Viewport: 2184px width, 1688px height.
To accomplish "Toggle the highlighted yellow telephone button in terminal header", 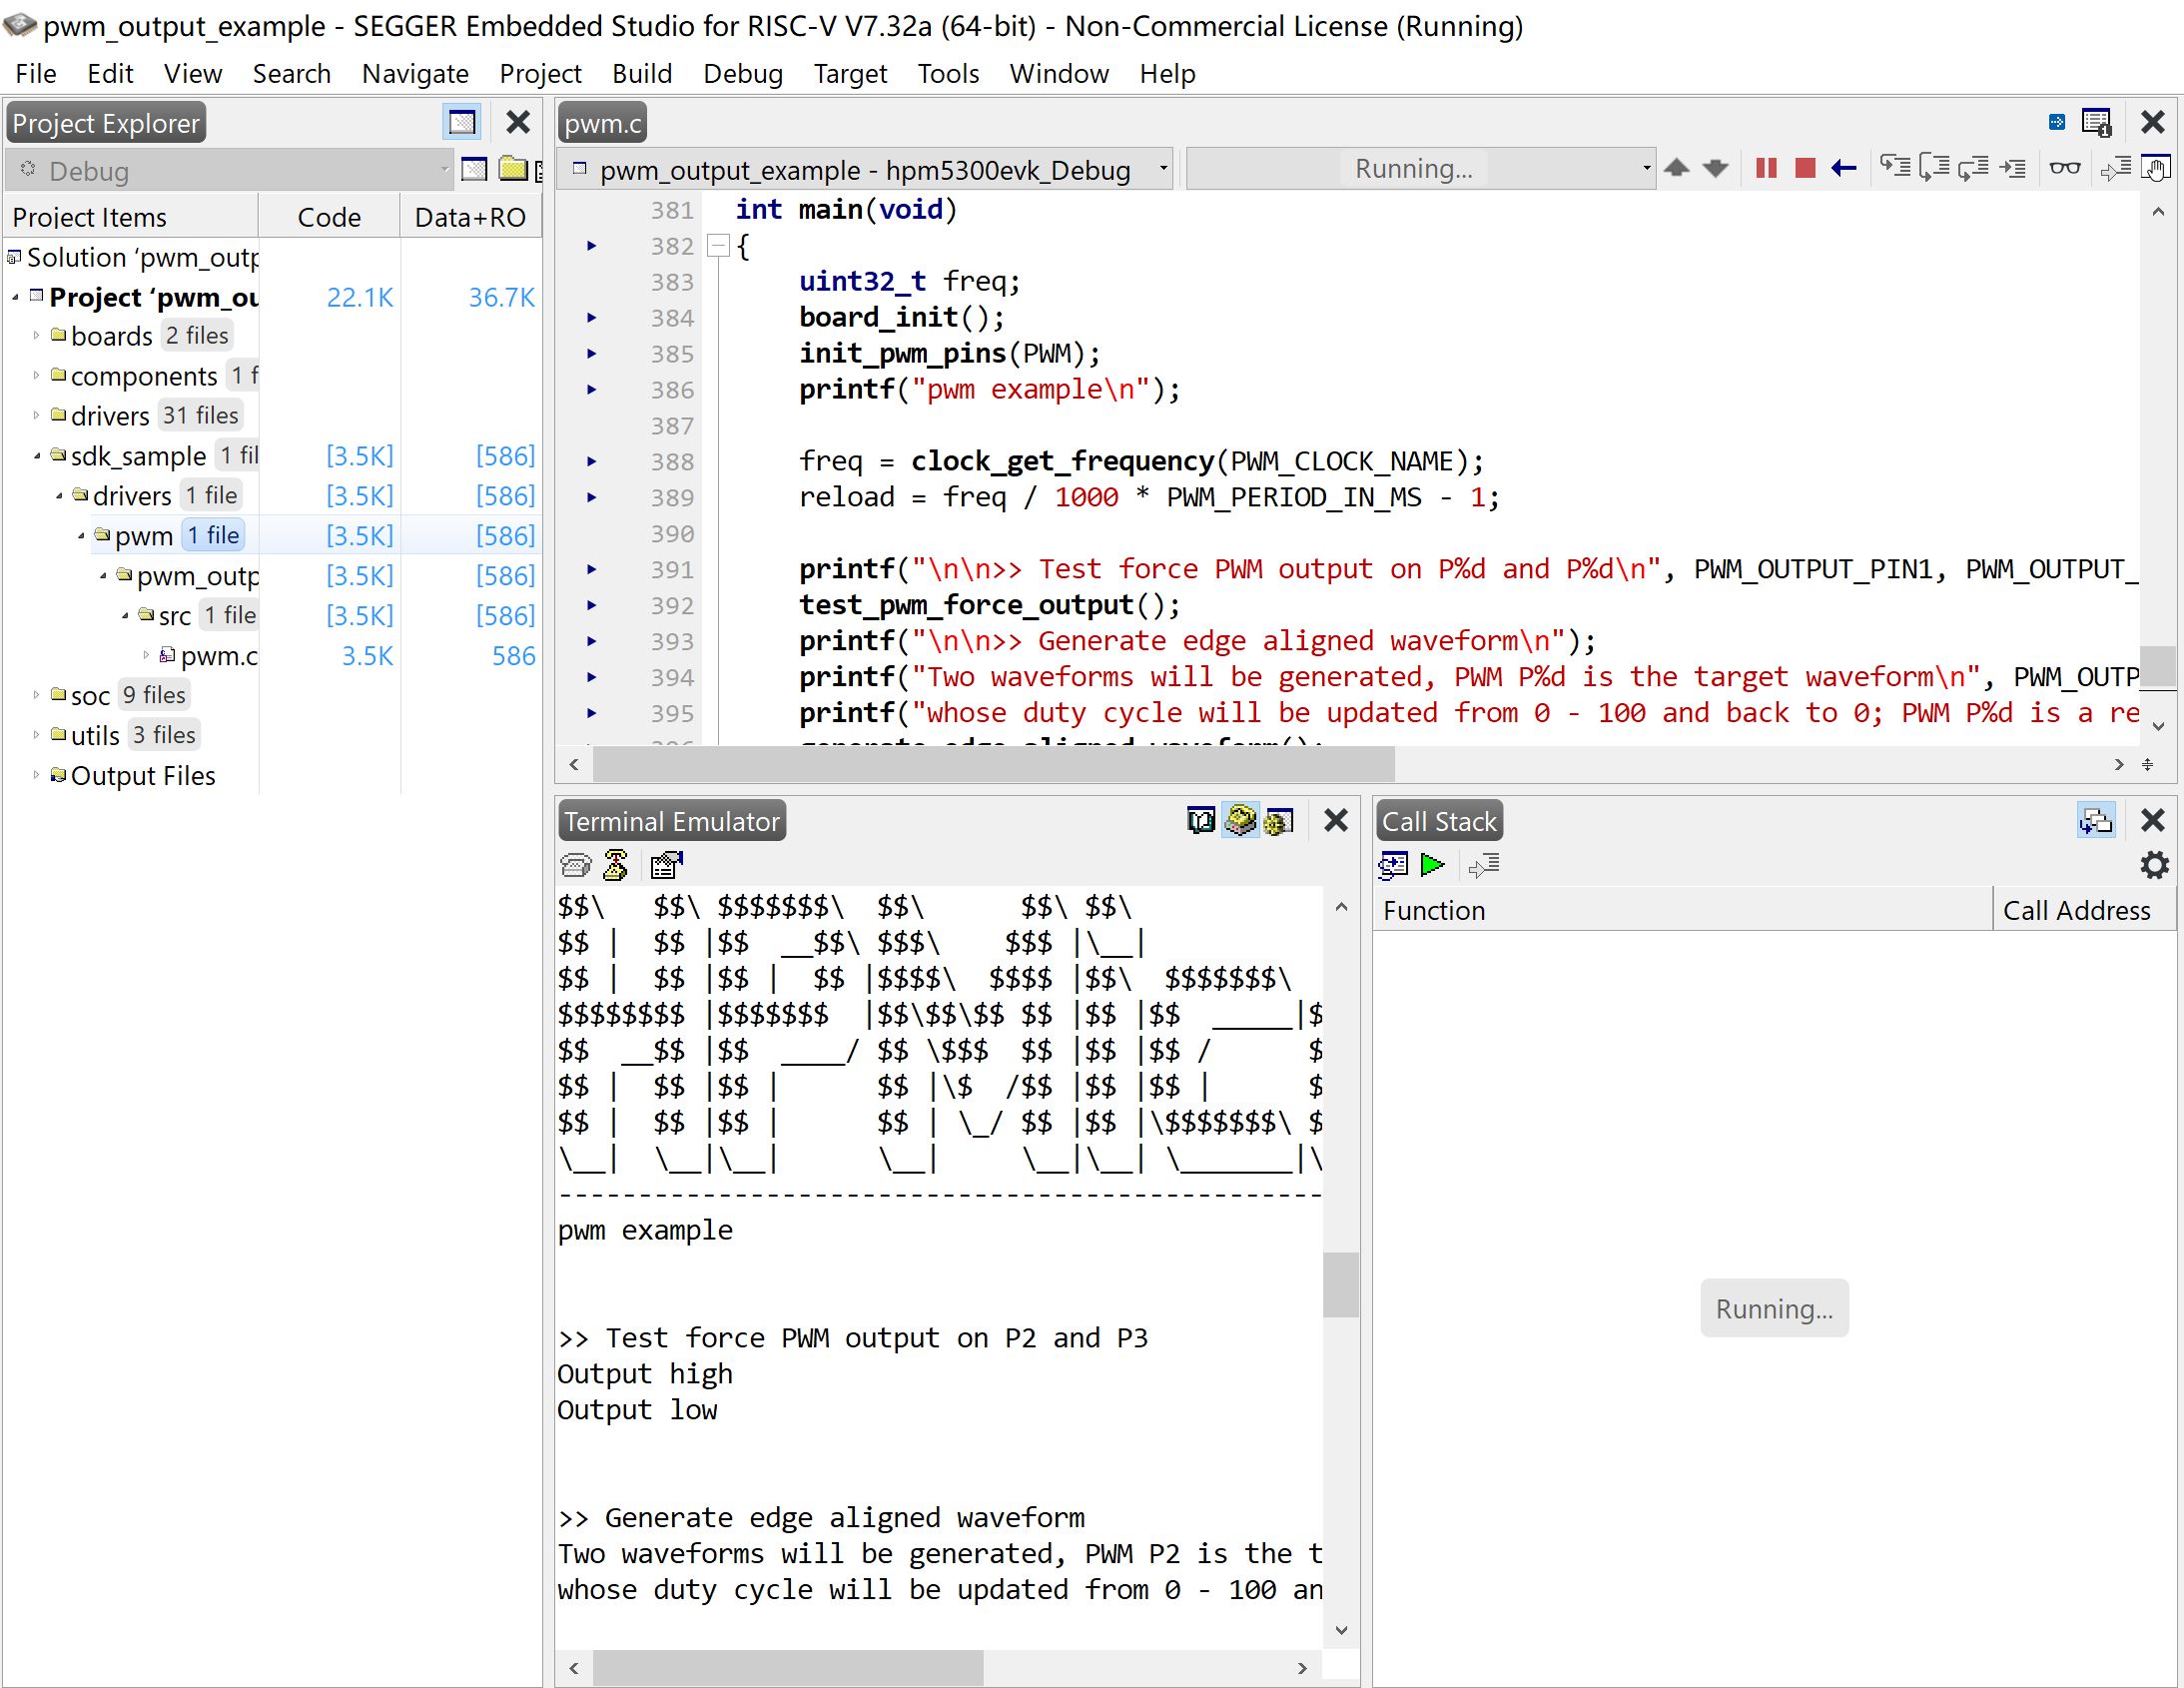I will (x=1240, y=821).
